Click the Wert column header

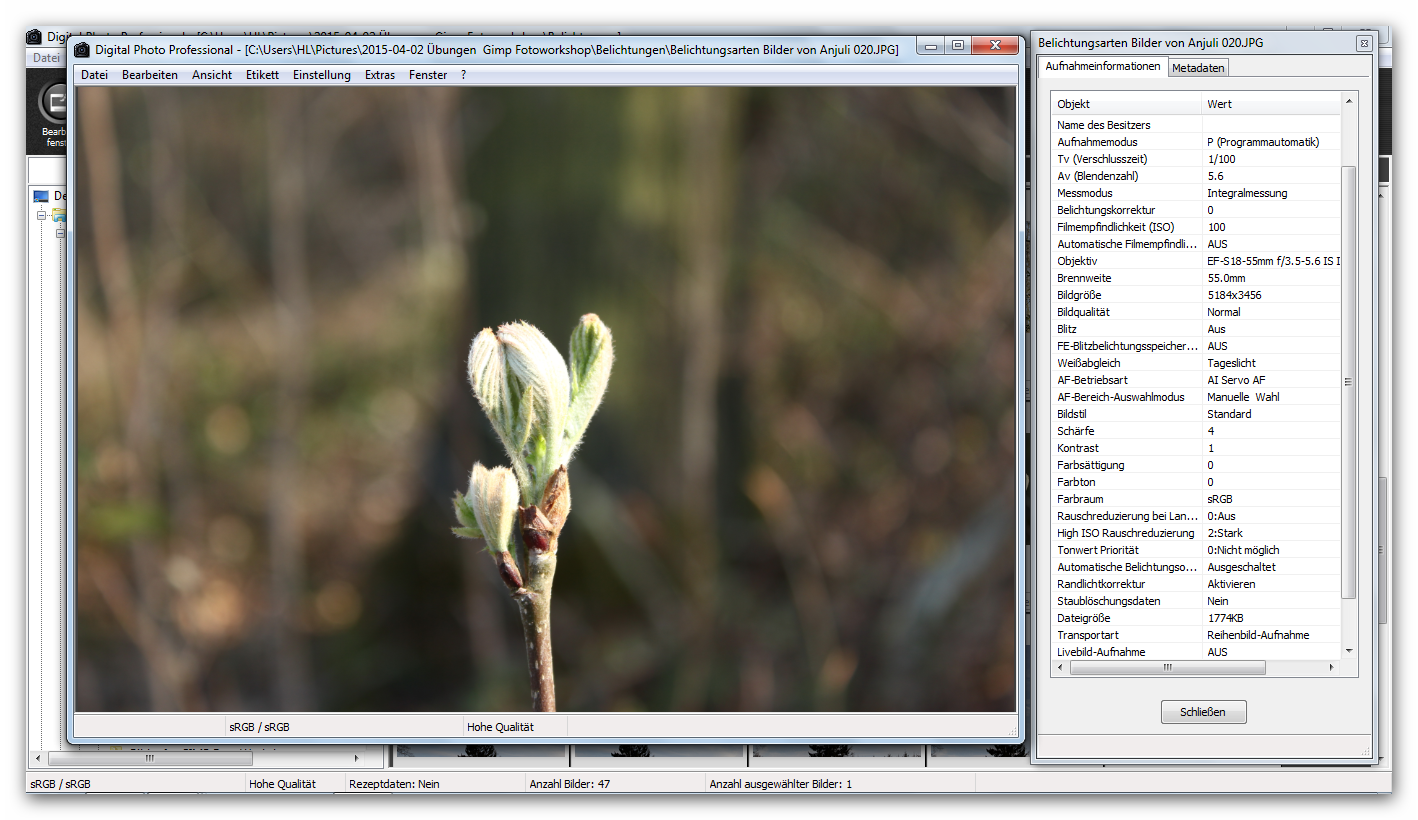[x=1271, y=104]
